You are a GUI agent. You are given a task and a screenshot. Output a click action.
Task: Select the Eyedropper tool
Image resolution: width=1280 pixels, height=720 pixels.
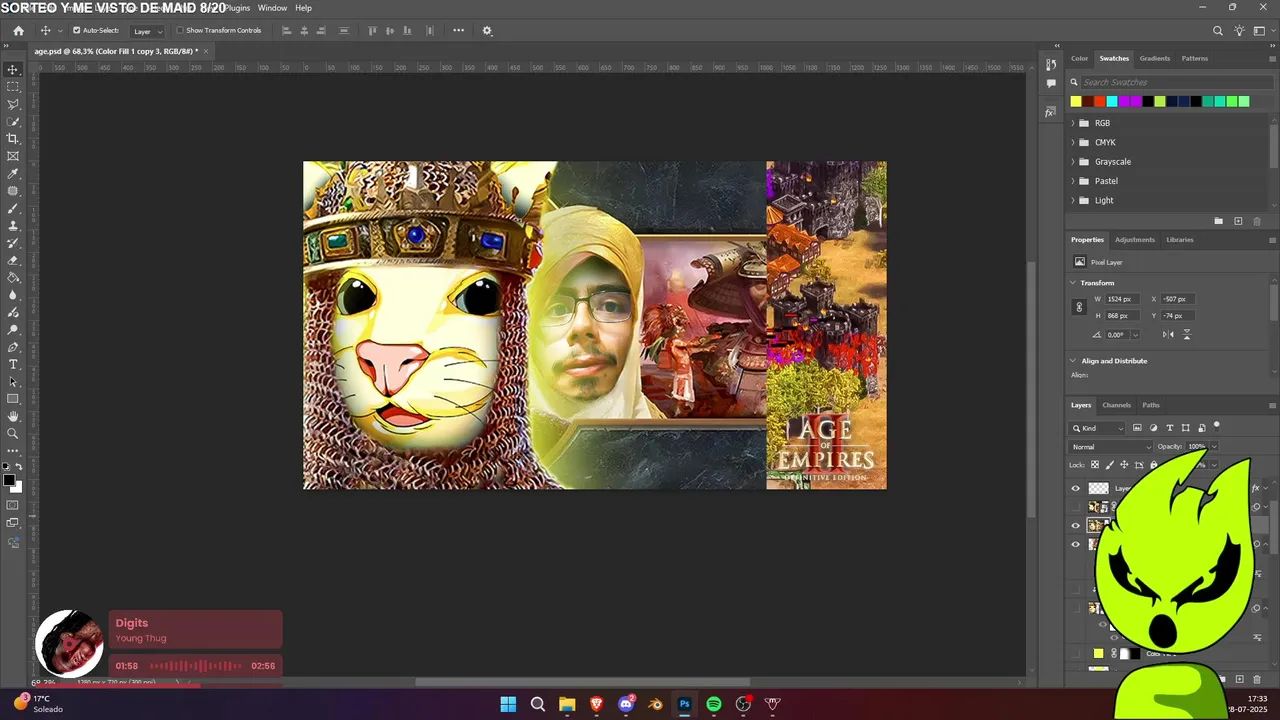click(13, 174)
